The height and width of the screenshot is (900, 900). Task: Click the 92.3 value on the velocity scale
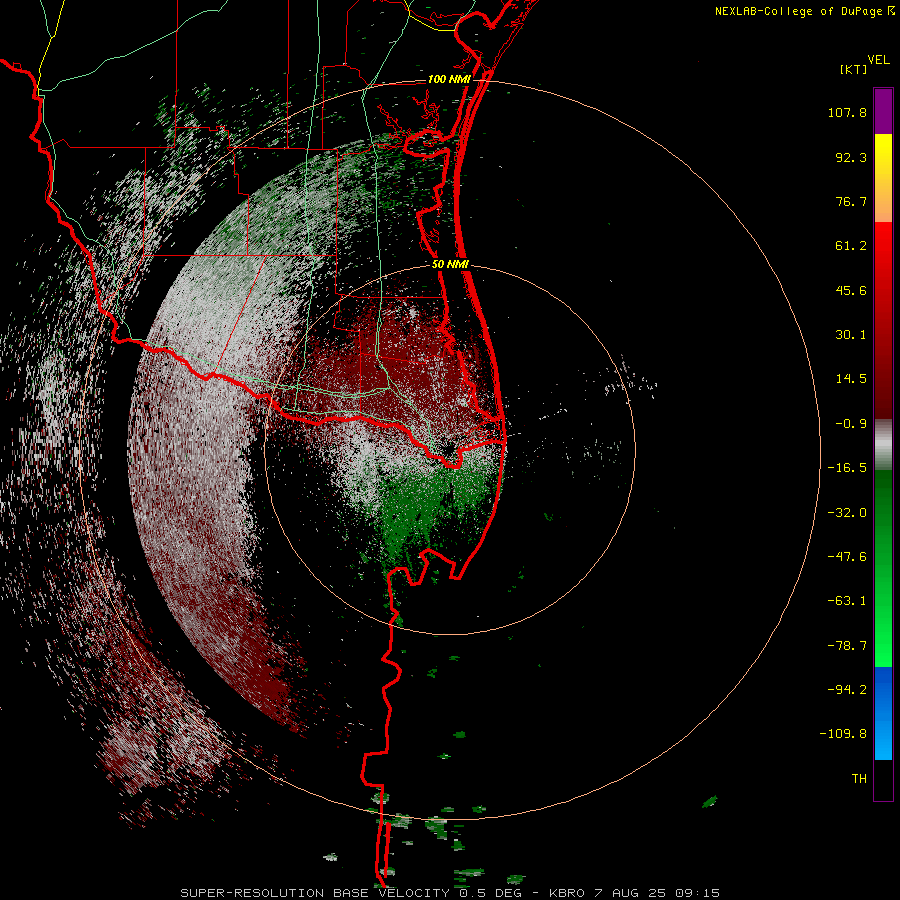click(x=851, y=157)
